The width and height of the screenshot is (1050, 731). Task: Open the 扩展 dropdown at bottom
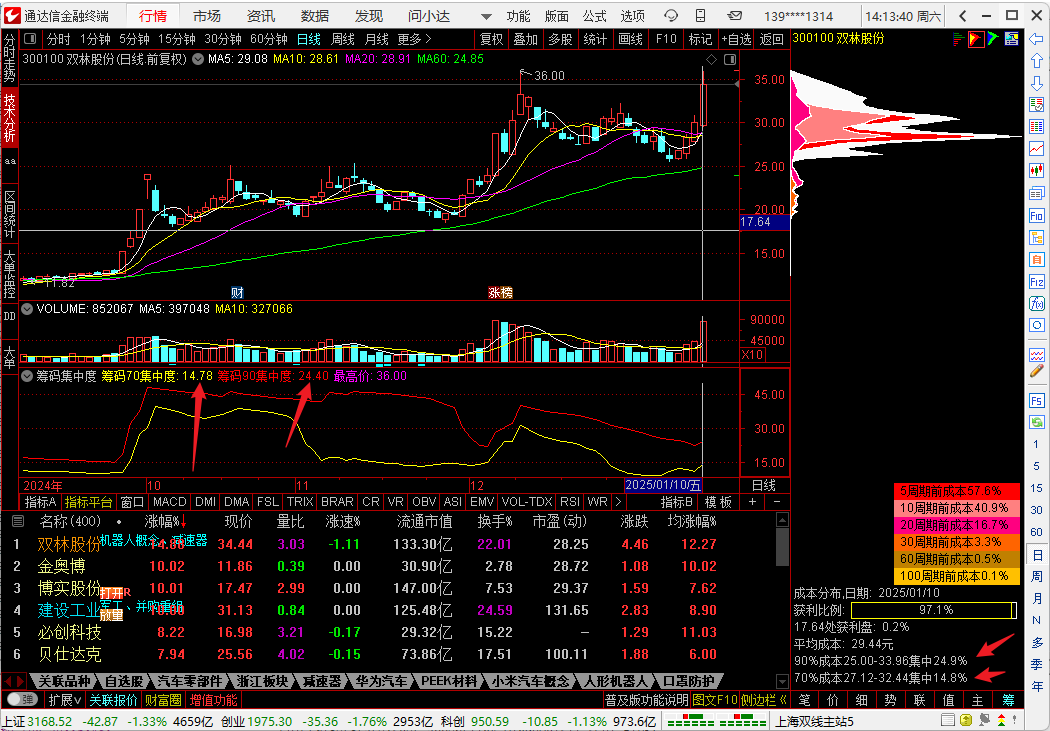(x=64, y=700)
